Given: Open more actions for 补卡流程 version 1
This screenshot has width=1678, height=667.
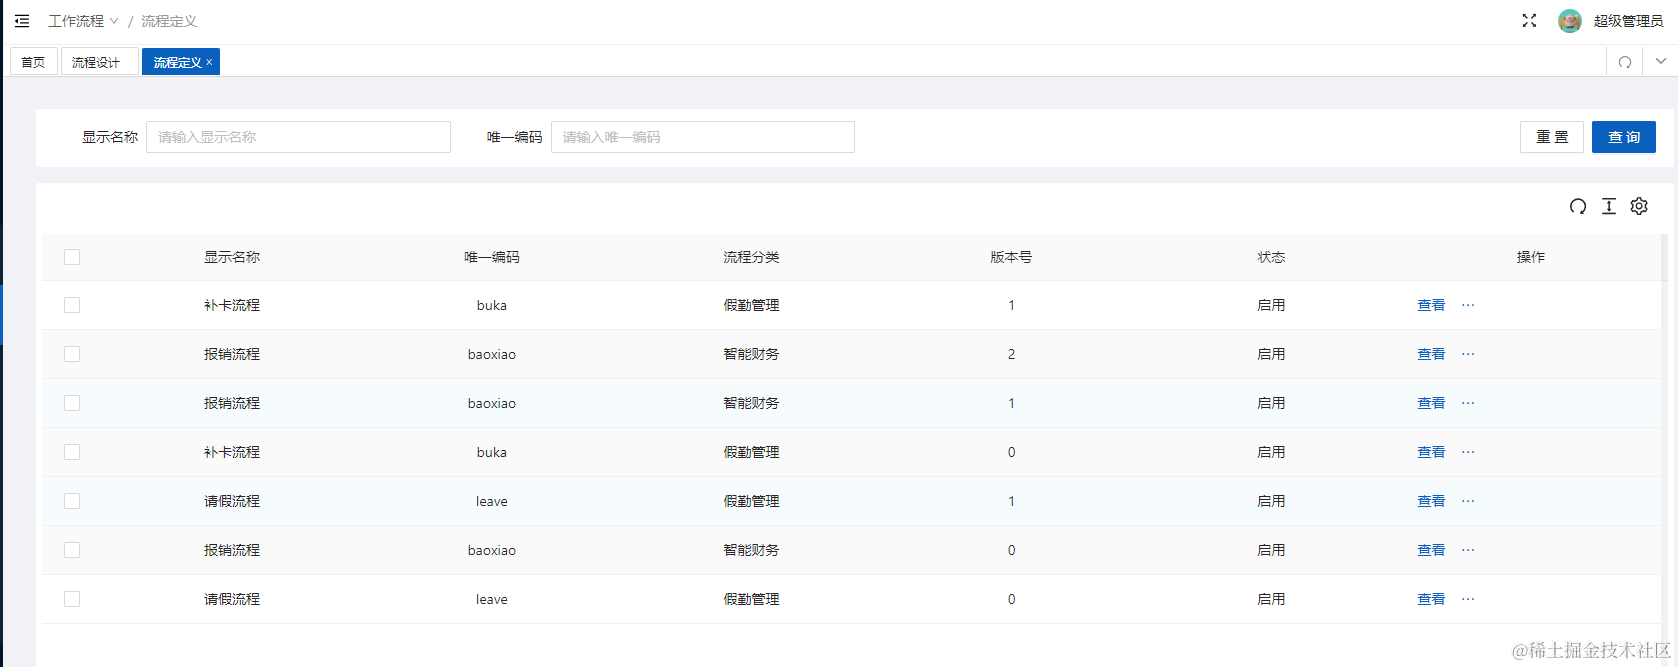Looking at the screenshot, I should tap(1468, 305).
